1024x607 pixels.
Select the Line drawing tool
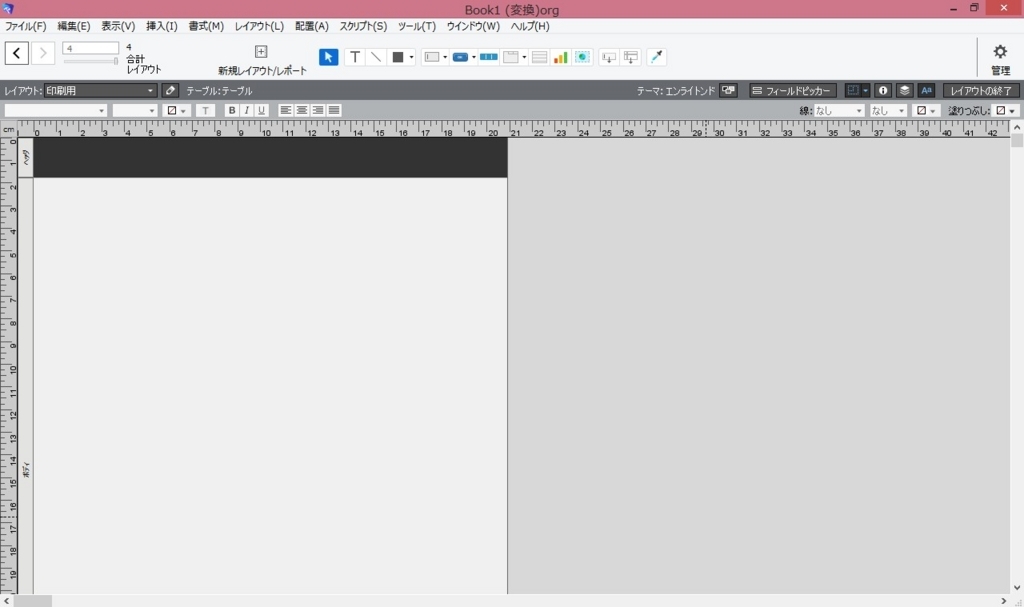tap(376, 57)
